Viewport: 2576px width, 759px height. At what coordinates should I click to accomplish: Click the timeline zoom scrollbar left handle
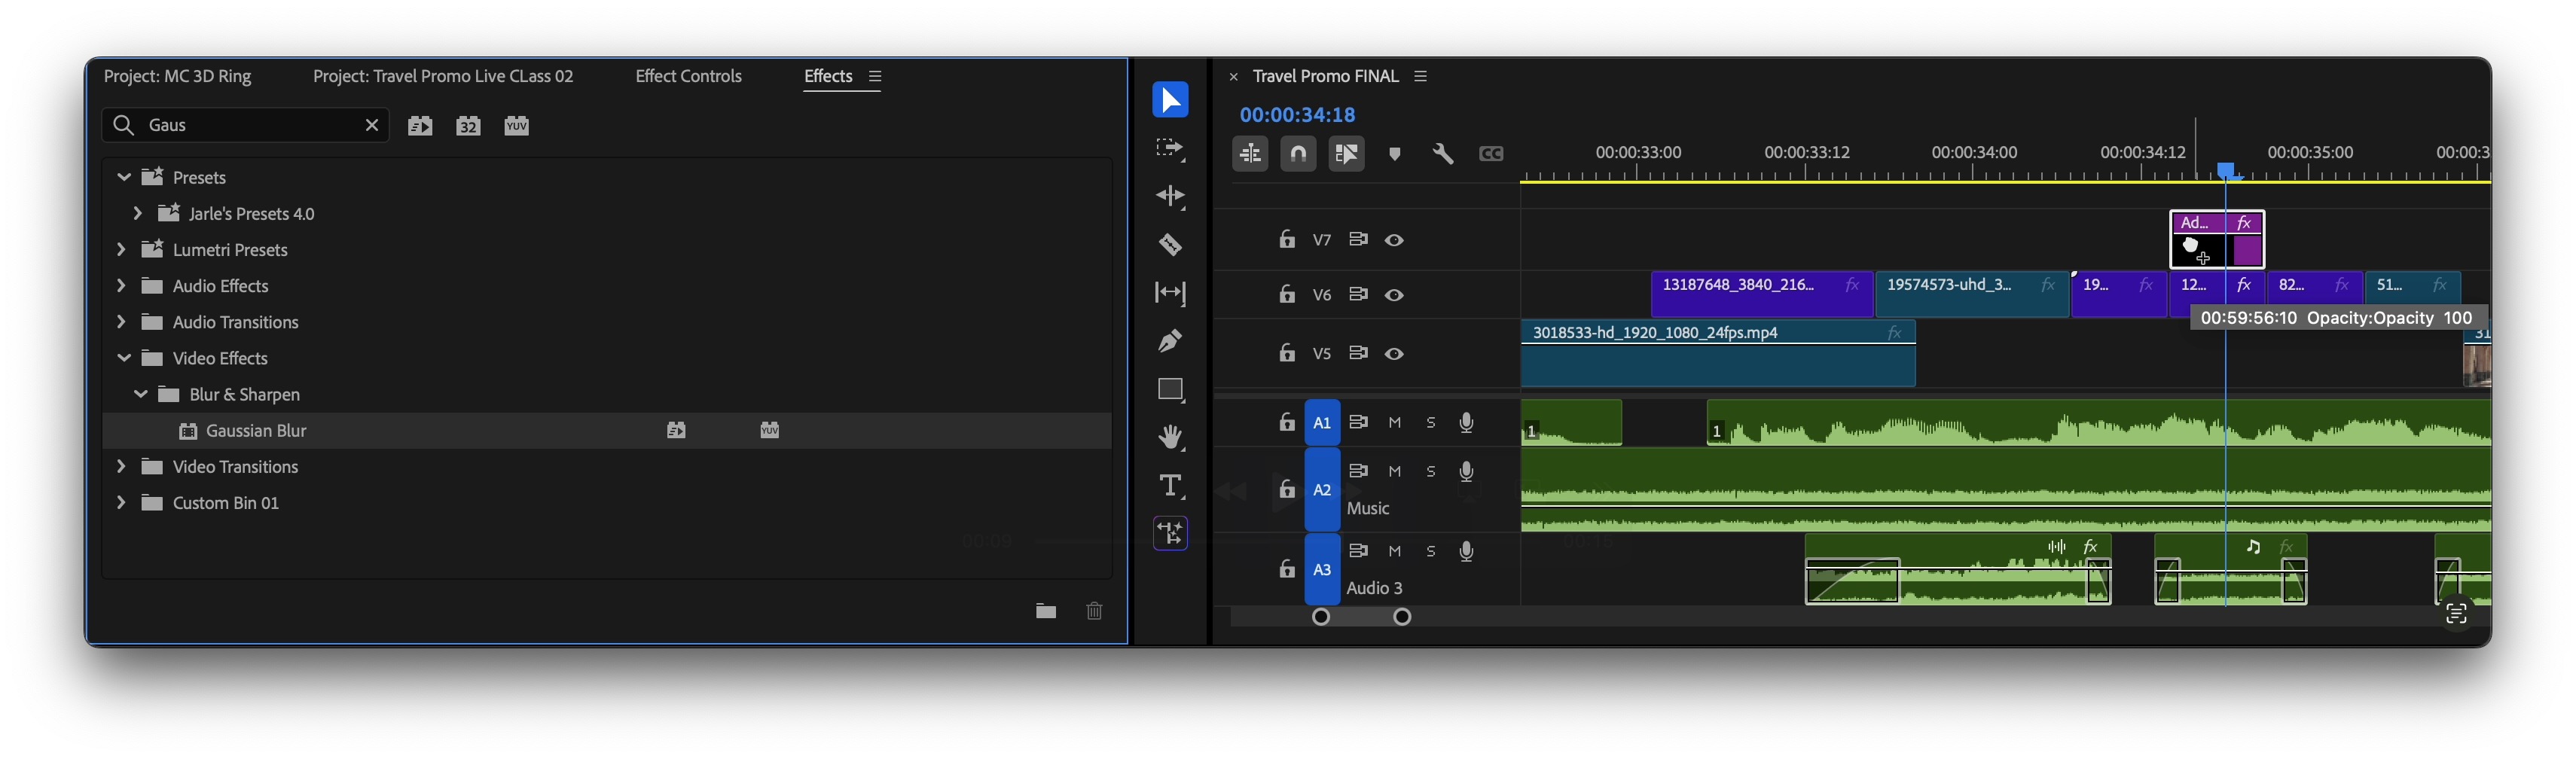(1320, 617)
